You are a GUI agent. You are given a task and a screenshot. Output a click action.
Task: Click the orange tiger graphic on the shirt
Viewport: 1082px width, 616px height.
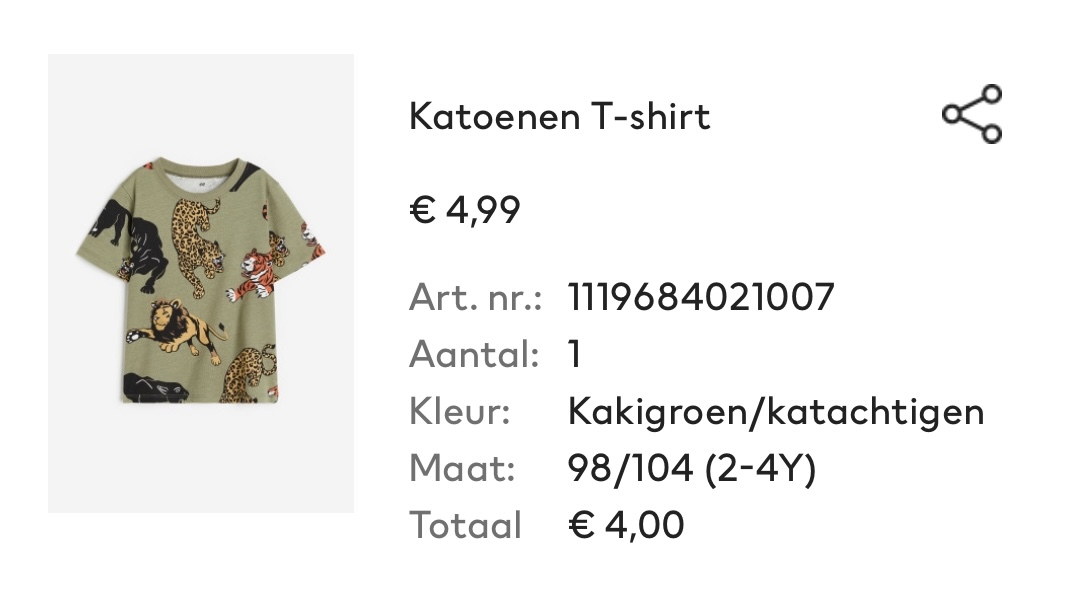click(255, 273)
